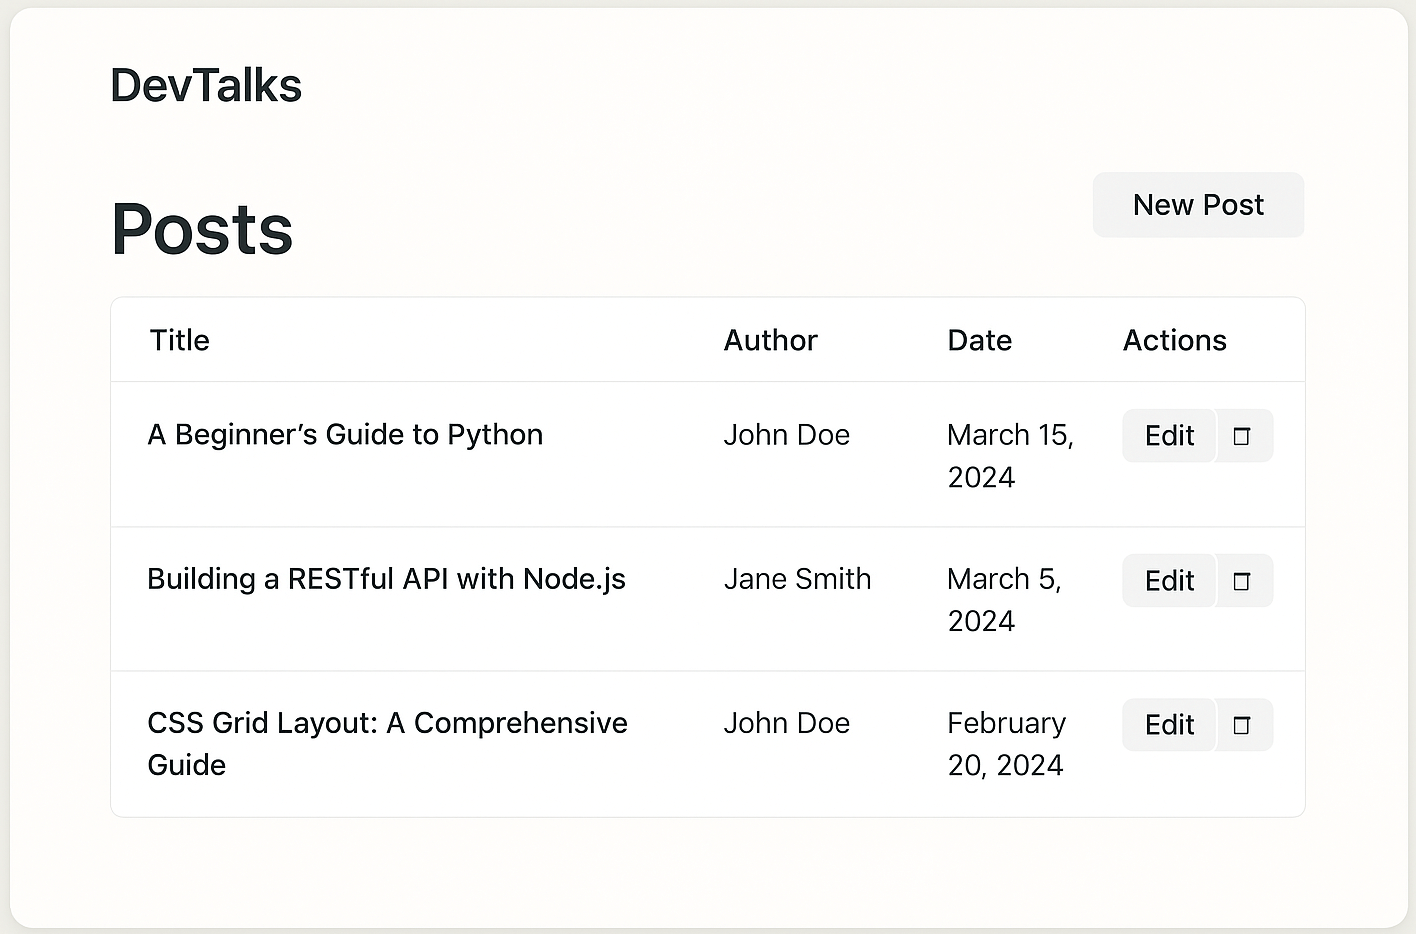The height and width of the screenshot is (934, 1416).
Task: Click the Title column header
Action: 180,341
